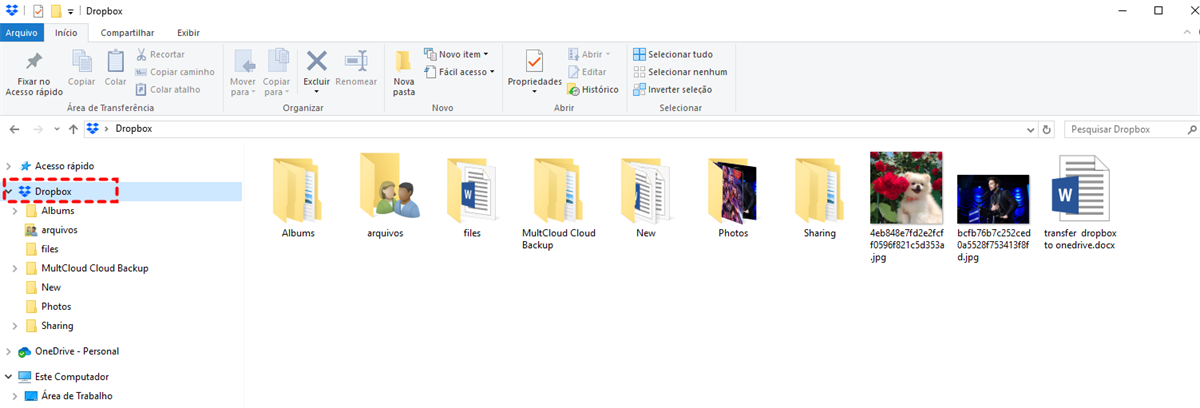Select Acesso rápido in the tree

[64, 166]
